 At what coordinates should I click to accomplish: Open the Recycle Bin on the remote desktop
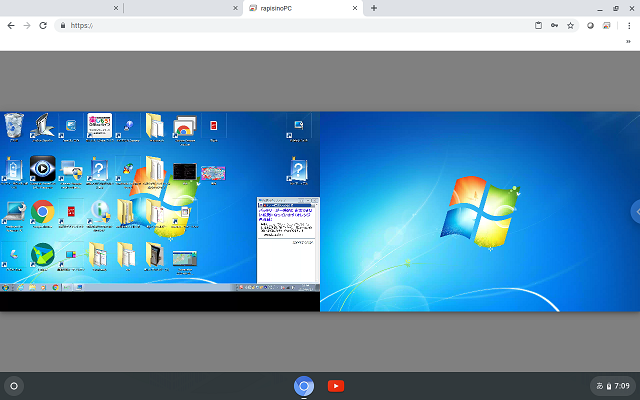point(14,127)
